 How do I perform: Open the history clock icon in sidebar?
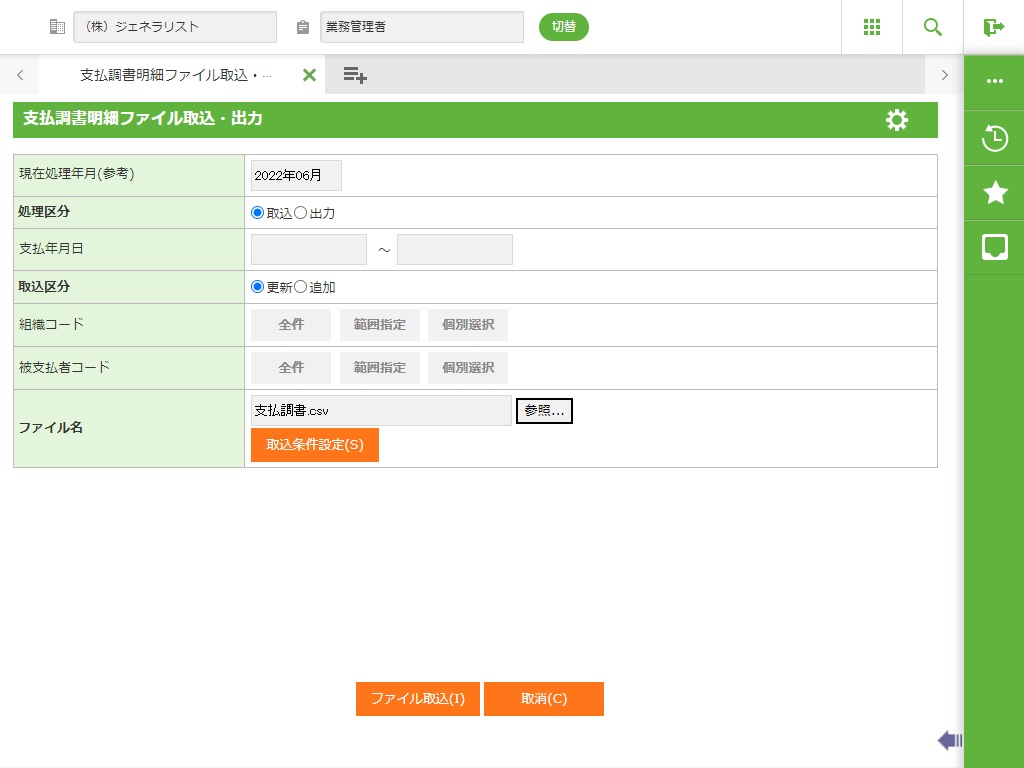[x=994, y=138]
